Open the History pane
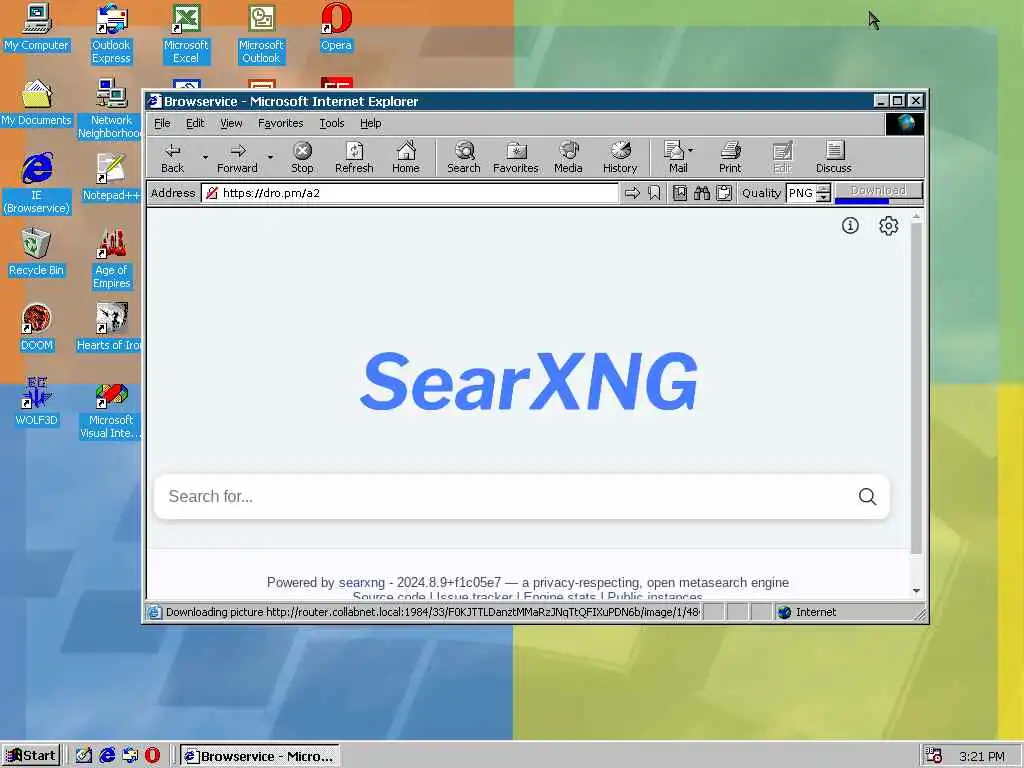The width and height of the screenshot is (1024, 768). click(620, 158)
